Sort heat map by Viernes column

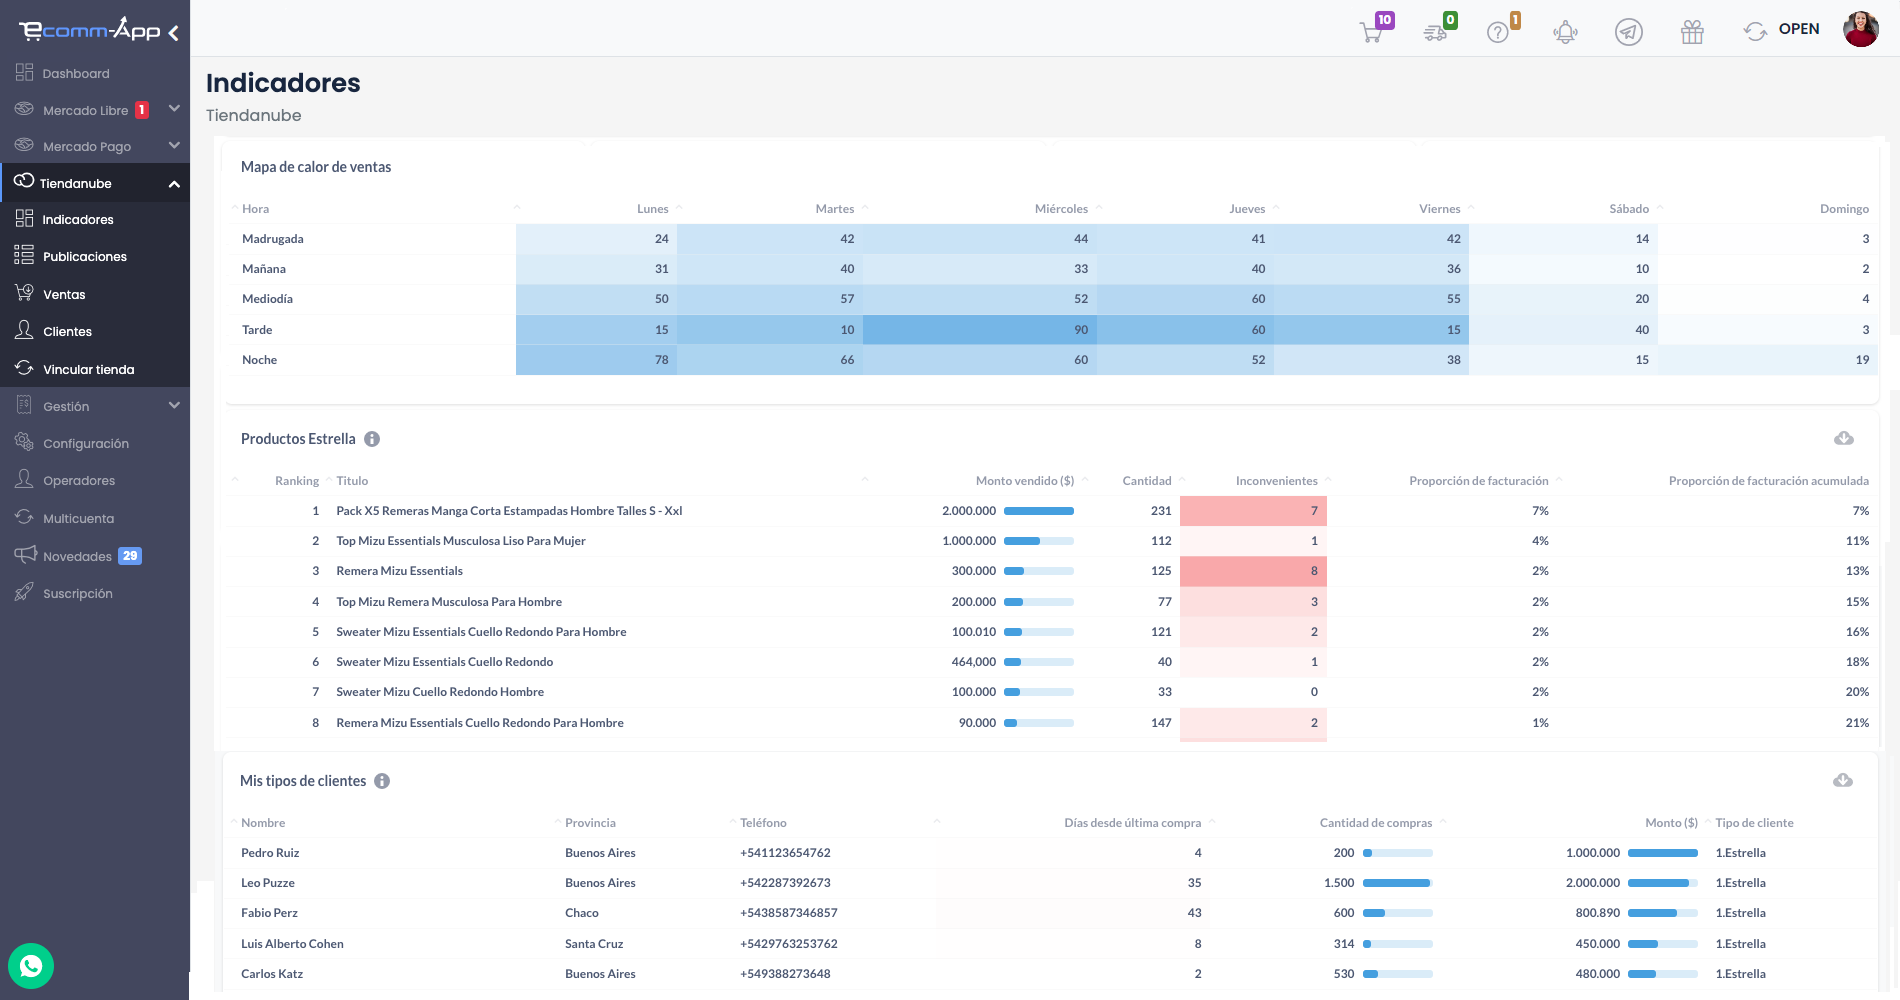1440,209
